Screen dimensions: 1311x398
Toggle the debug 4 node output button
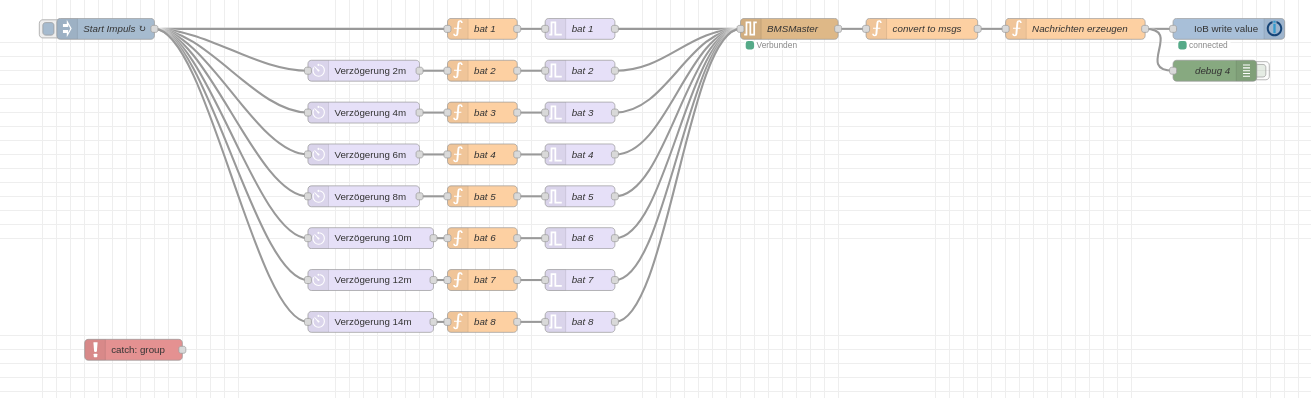coord(1261,71)
